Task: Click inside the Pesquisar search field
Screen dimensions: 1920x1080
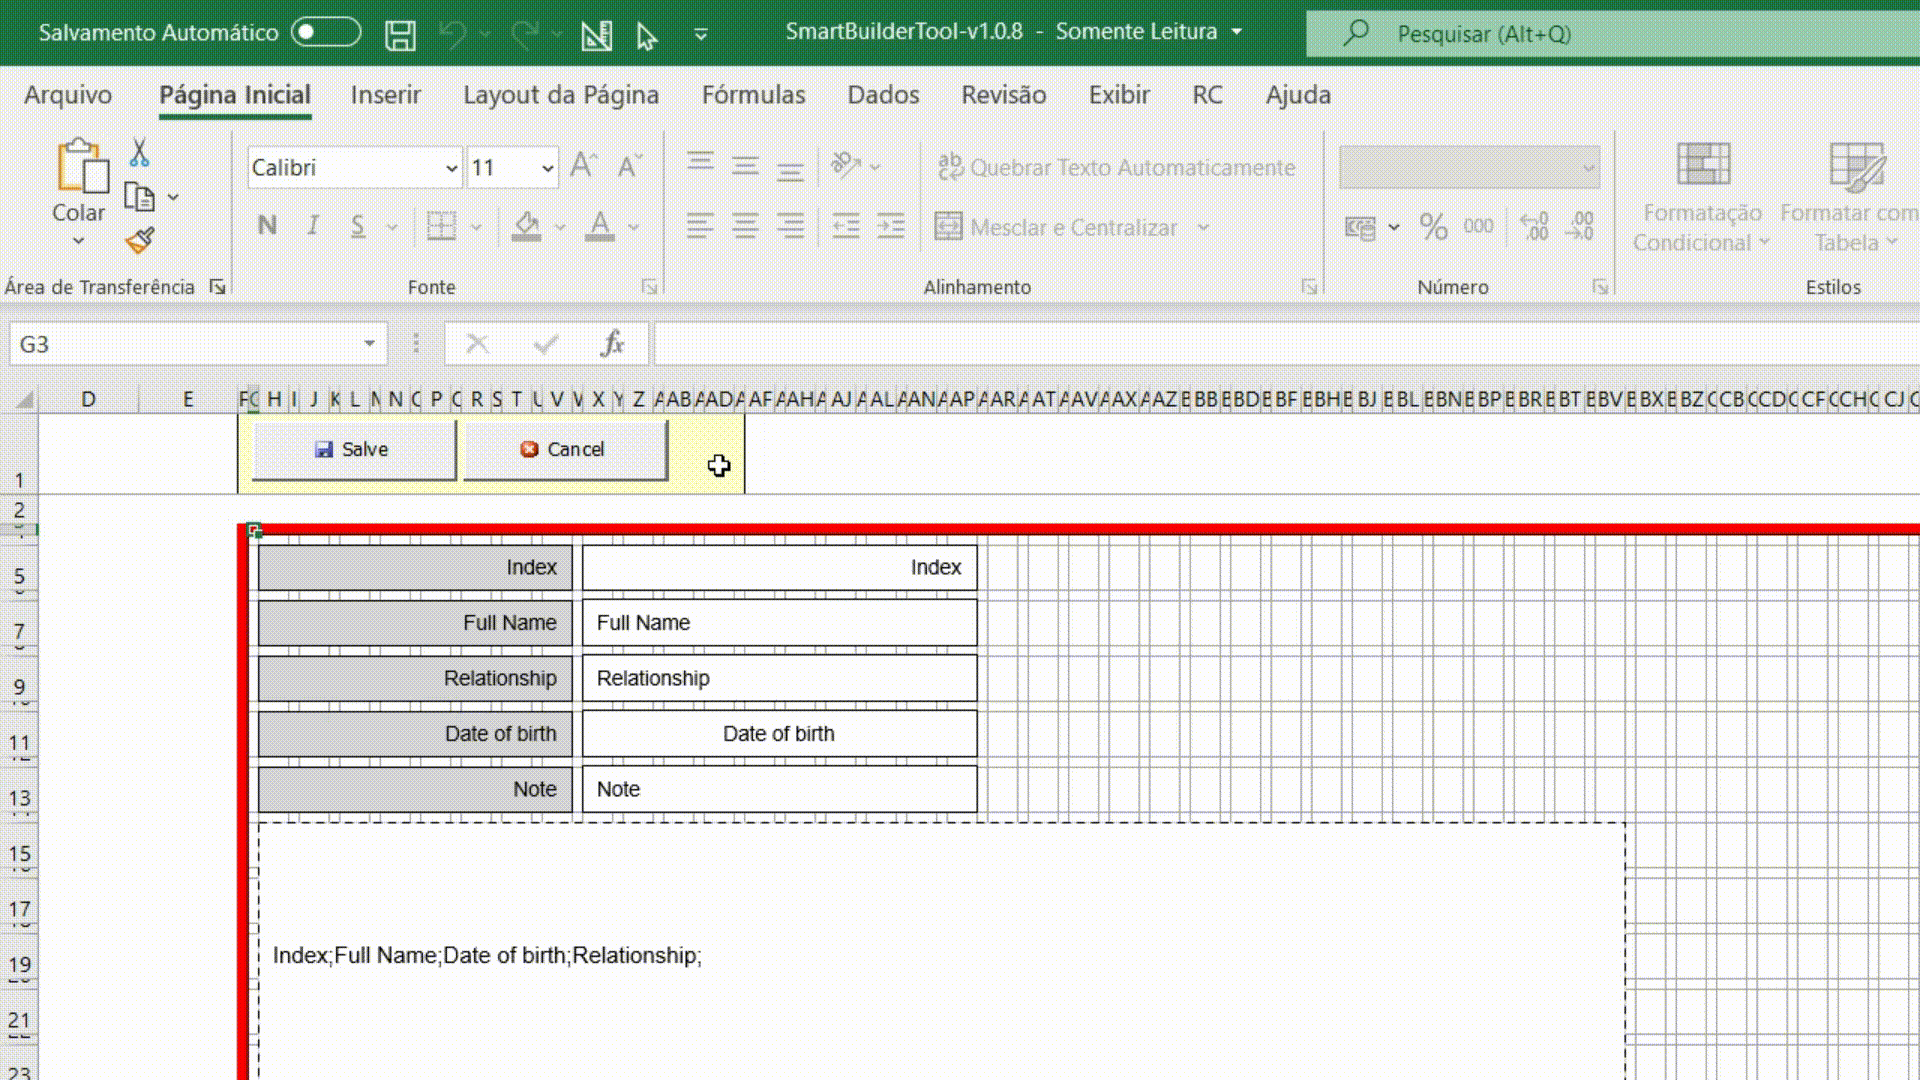Action: 1550,33
